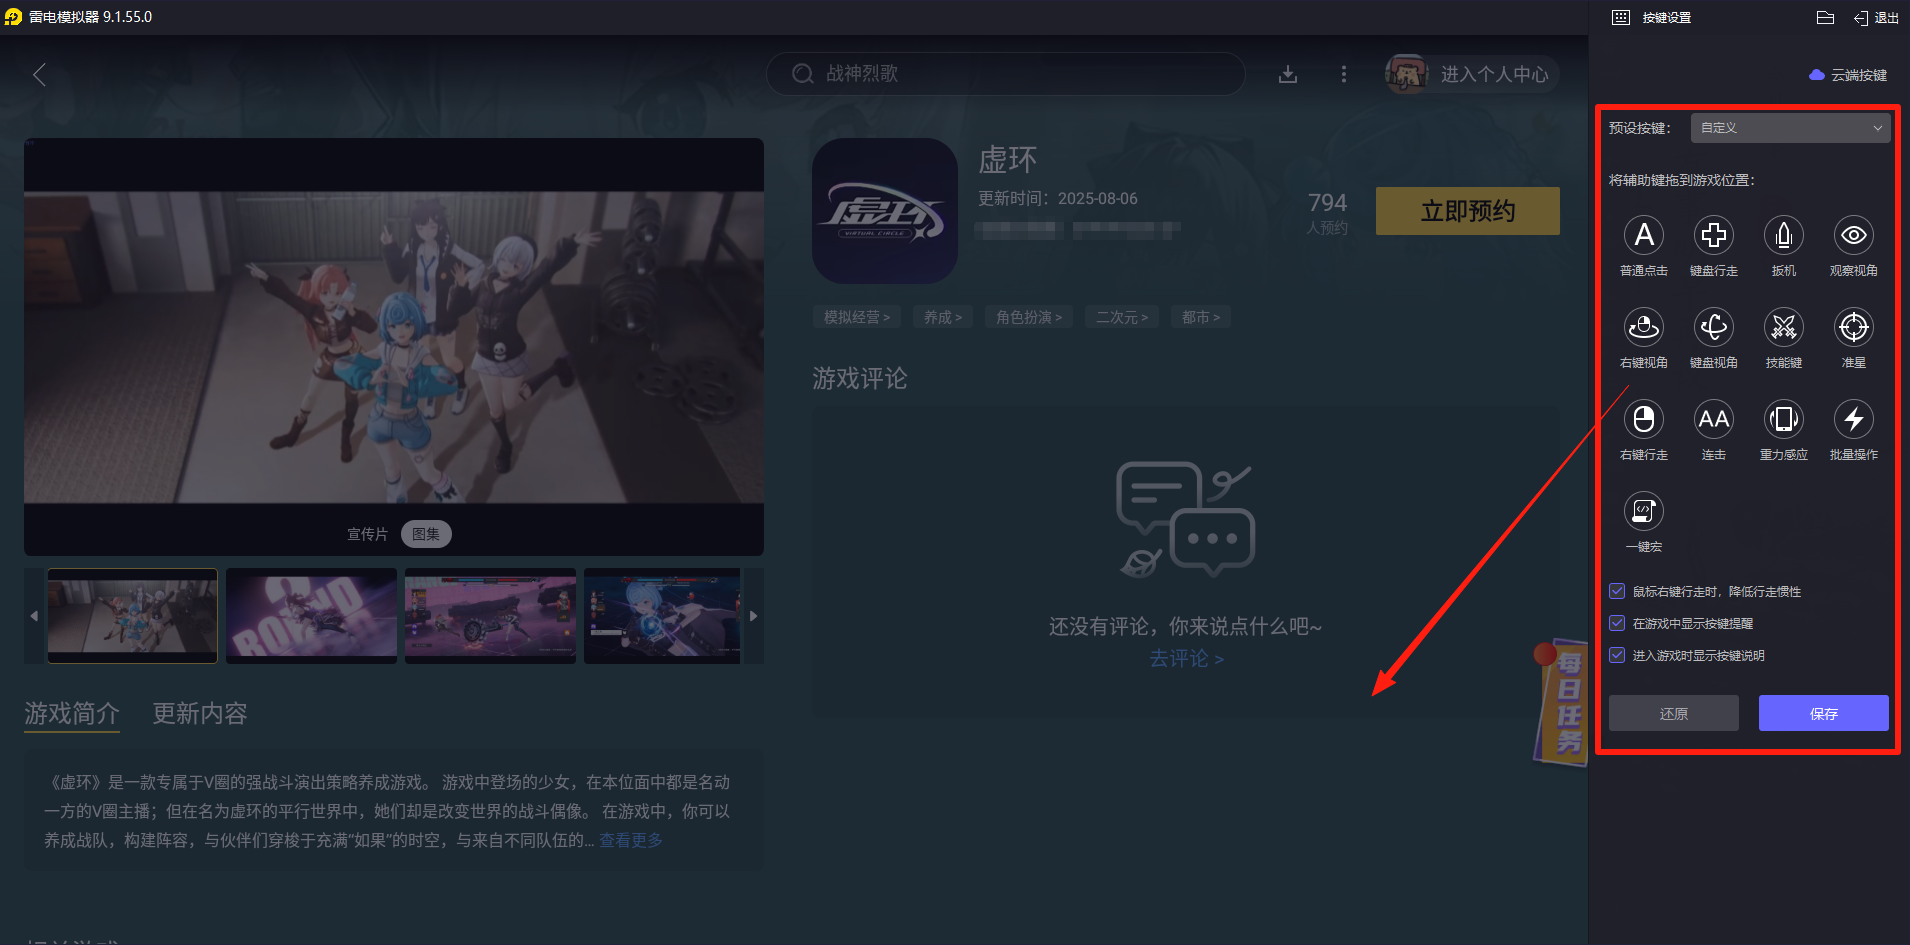This screenshot has height=945, width=1910.
Task: Switch media view to 宣传片
Action: pos(367,534)
